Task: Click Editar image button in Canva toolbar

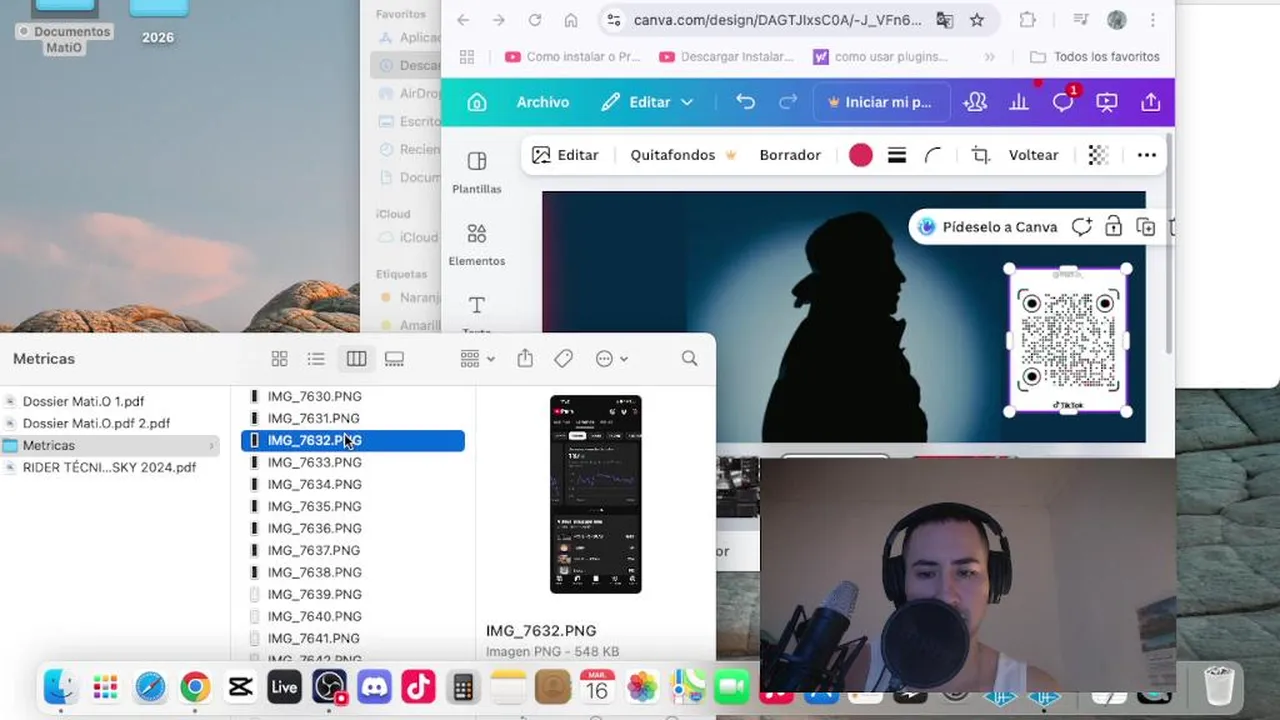Action: coord(565,155)
